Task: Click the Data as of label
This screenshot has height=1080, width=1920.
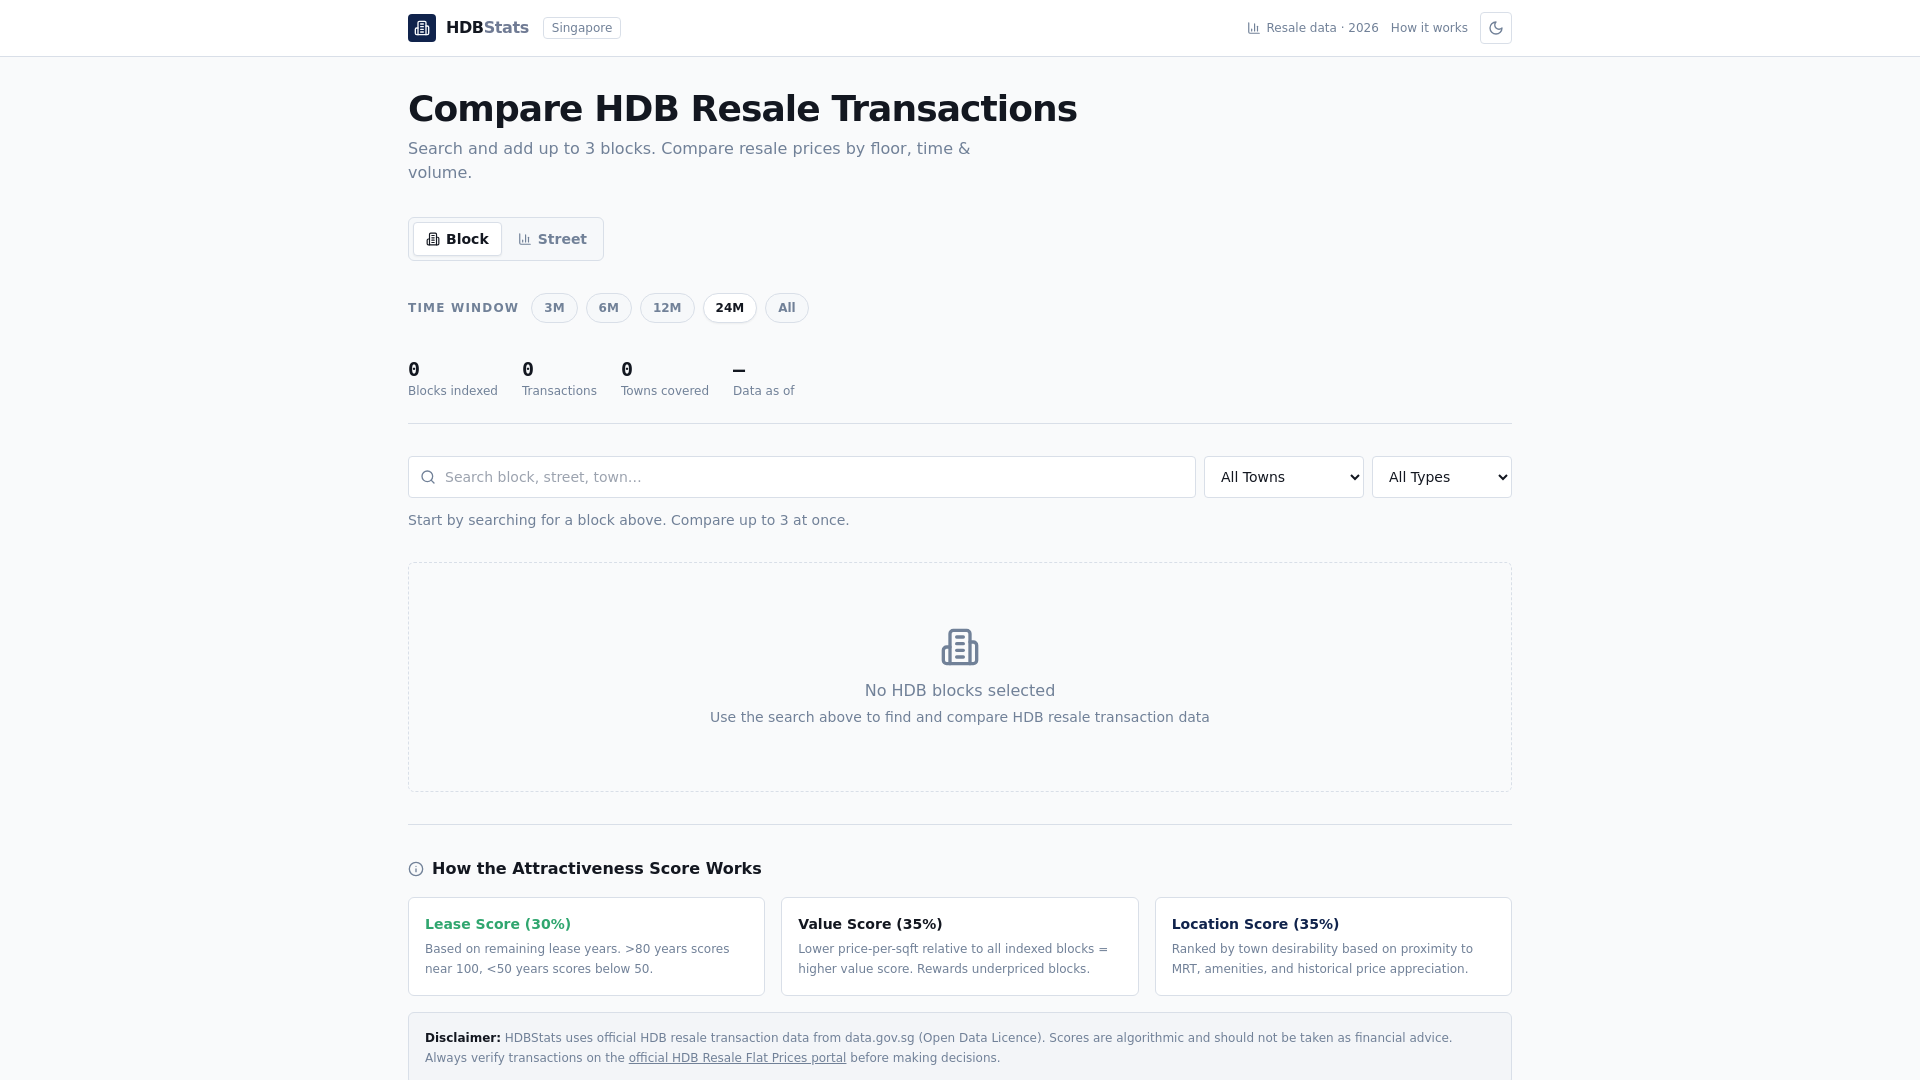Action: [764, 391]
